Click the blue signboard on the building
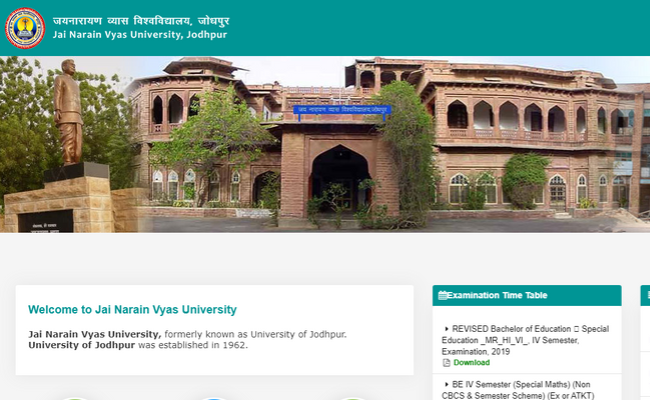Image resolution: width=650 pixels, height=400 pixels. pos(342,110)
